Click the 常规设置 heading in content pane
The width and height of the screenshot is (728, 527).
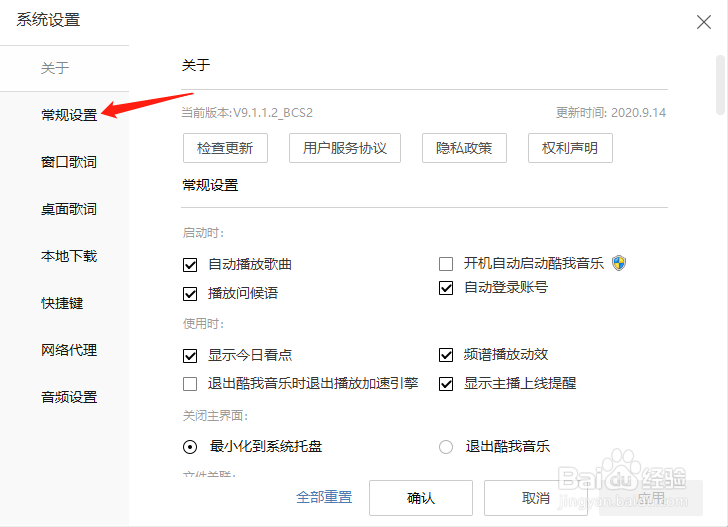[x=210, y=185]
